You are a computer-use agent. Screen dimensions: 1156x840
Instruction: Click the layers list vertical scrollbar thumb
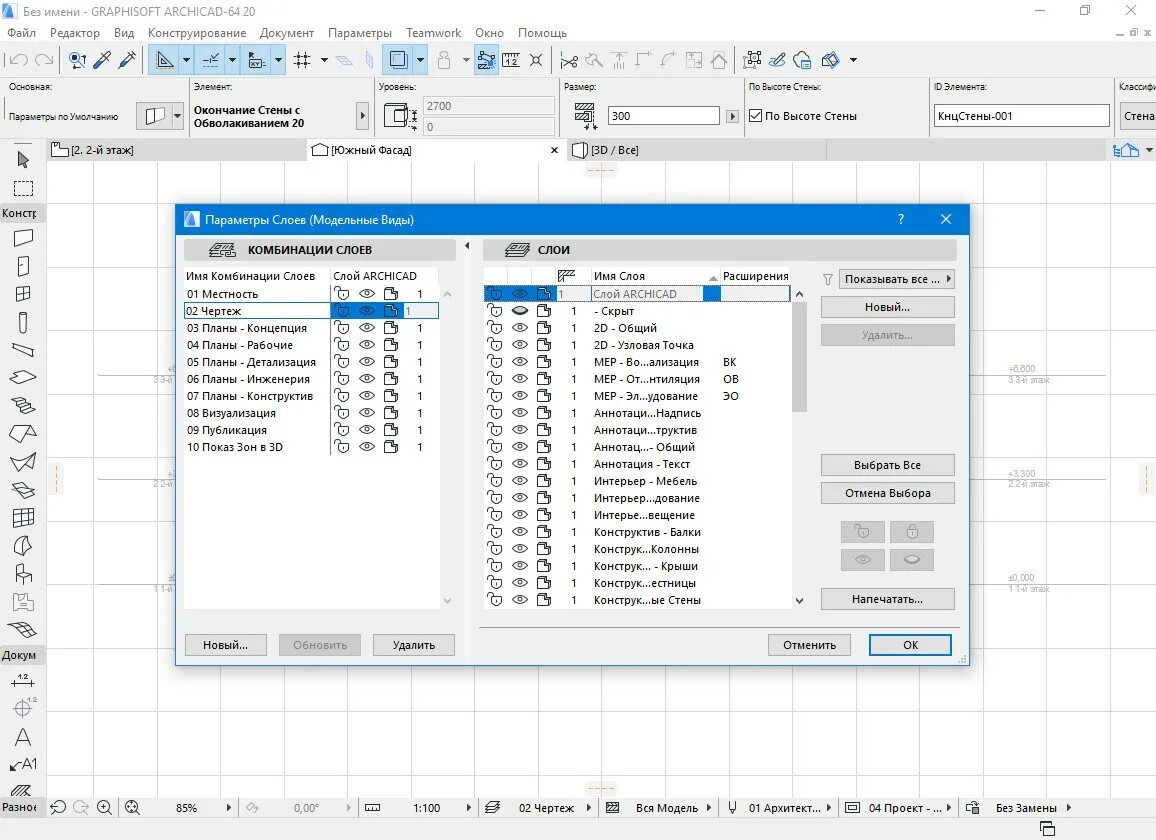coord(799,357)
